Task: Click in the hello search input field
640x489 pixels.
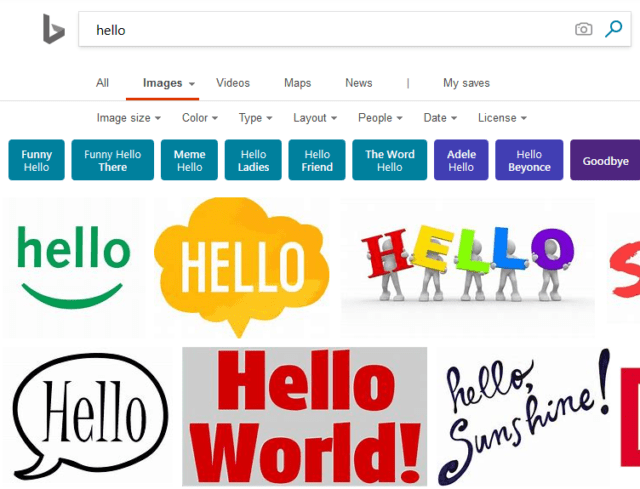Action: pyautogui.click(x=327, y=29)
